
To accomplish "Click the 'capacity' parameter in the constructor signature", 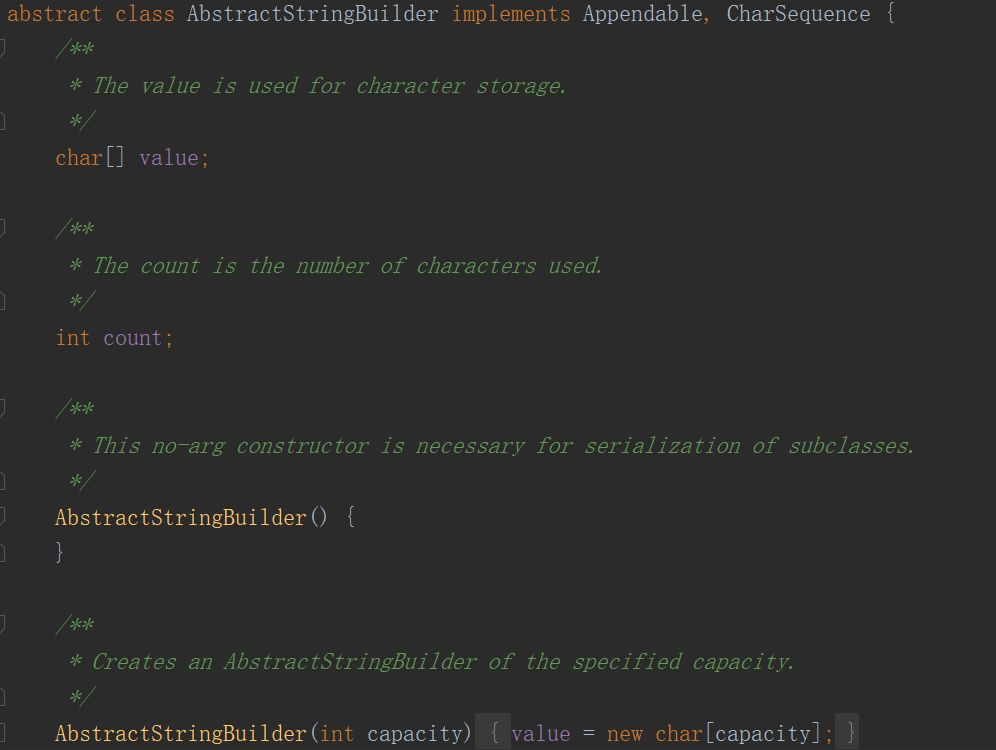I will [x=415, y=733].
